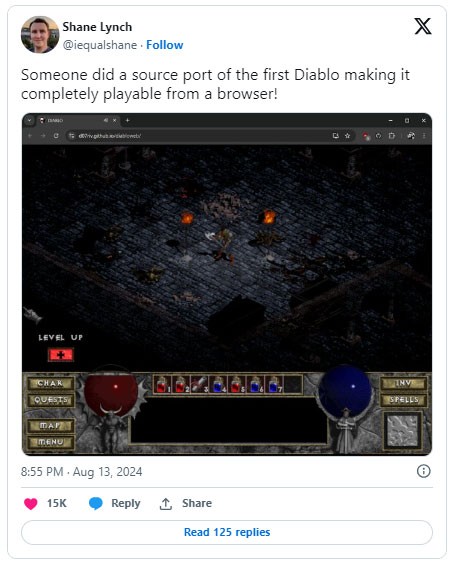Open the QUESTS log button
The height and width of the screenshot is (568, 454).
[51, 400]
